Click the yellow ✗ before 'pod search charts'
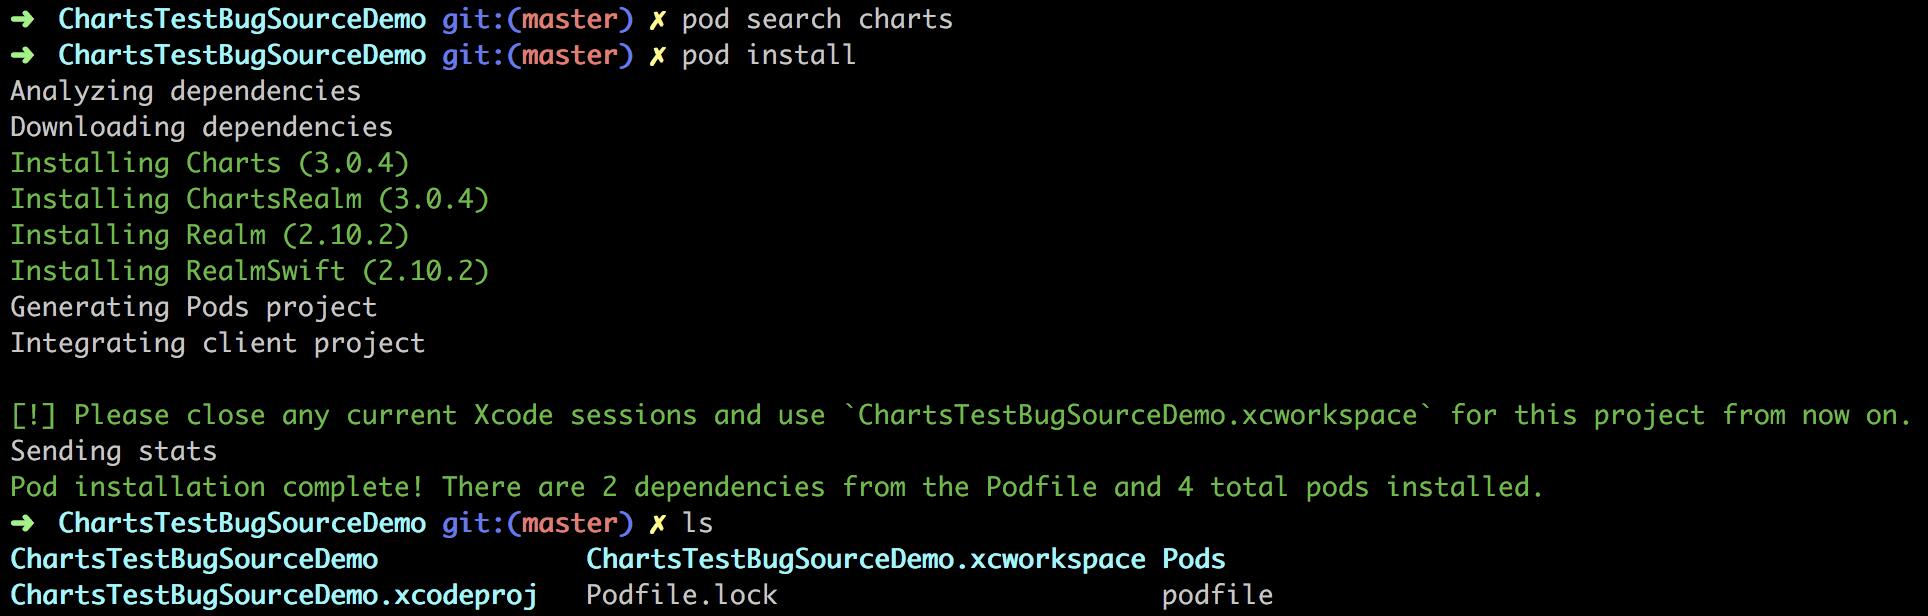This screenshot has width=1928, height=616. coord(657,19)
